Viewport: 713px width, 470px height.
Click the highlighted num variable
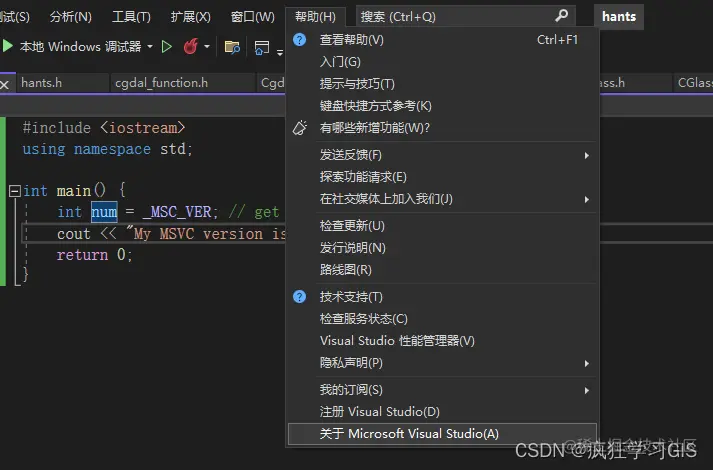coord(104,212)
